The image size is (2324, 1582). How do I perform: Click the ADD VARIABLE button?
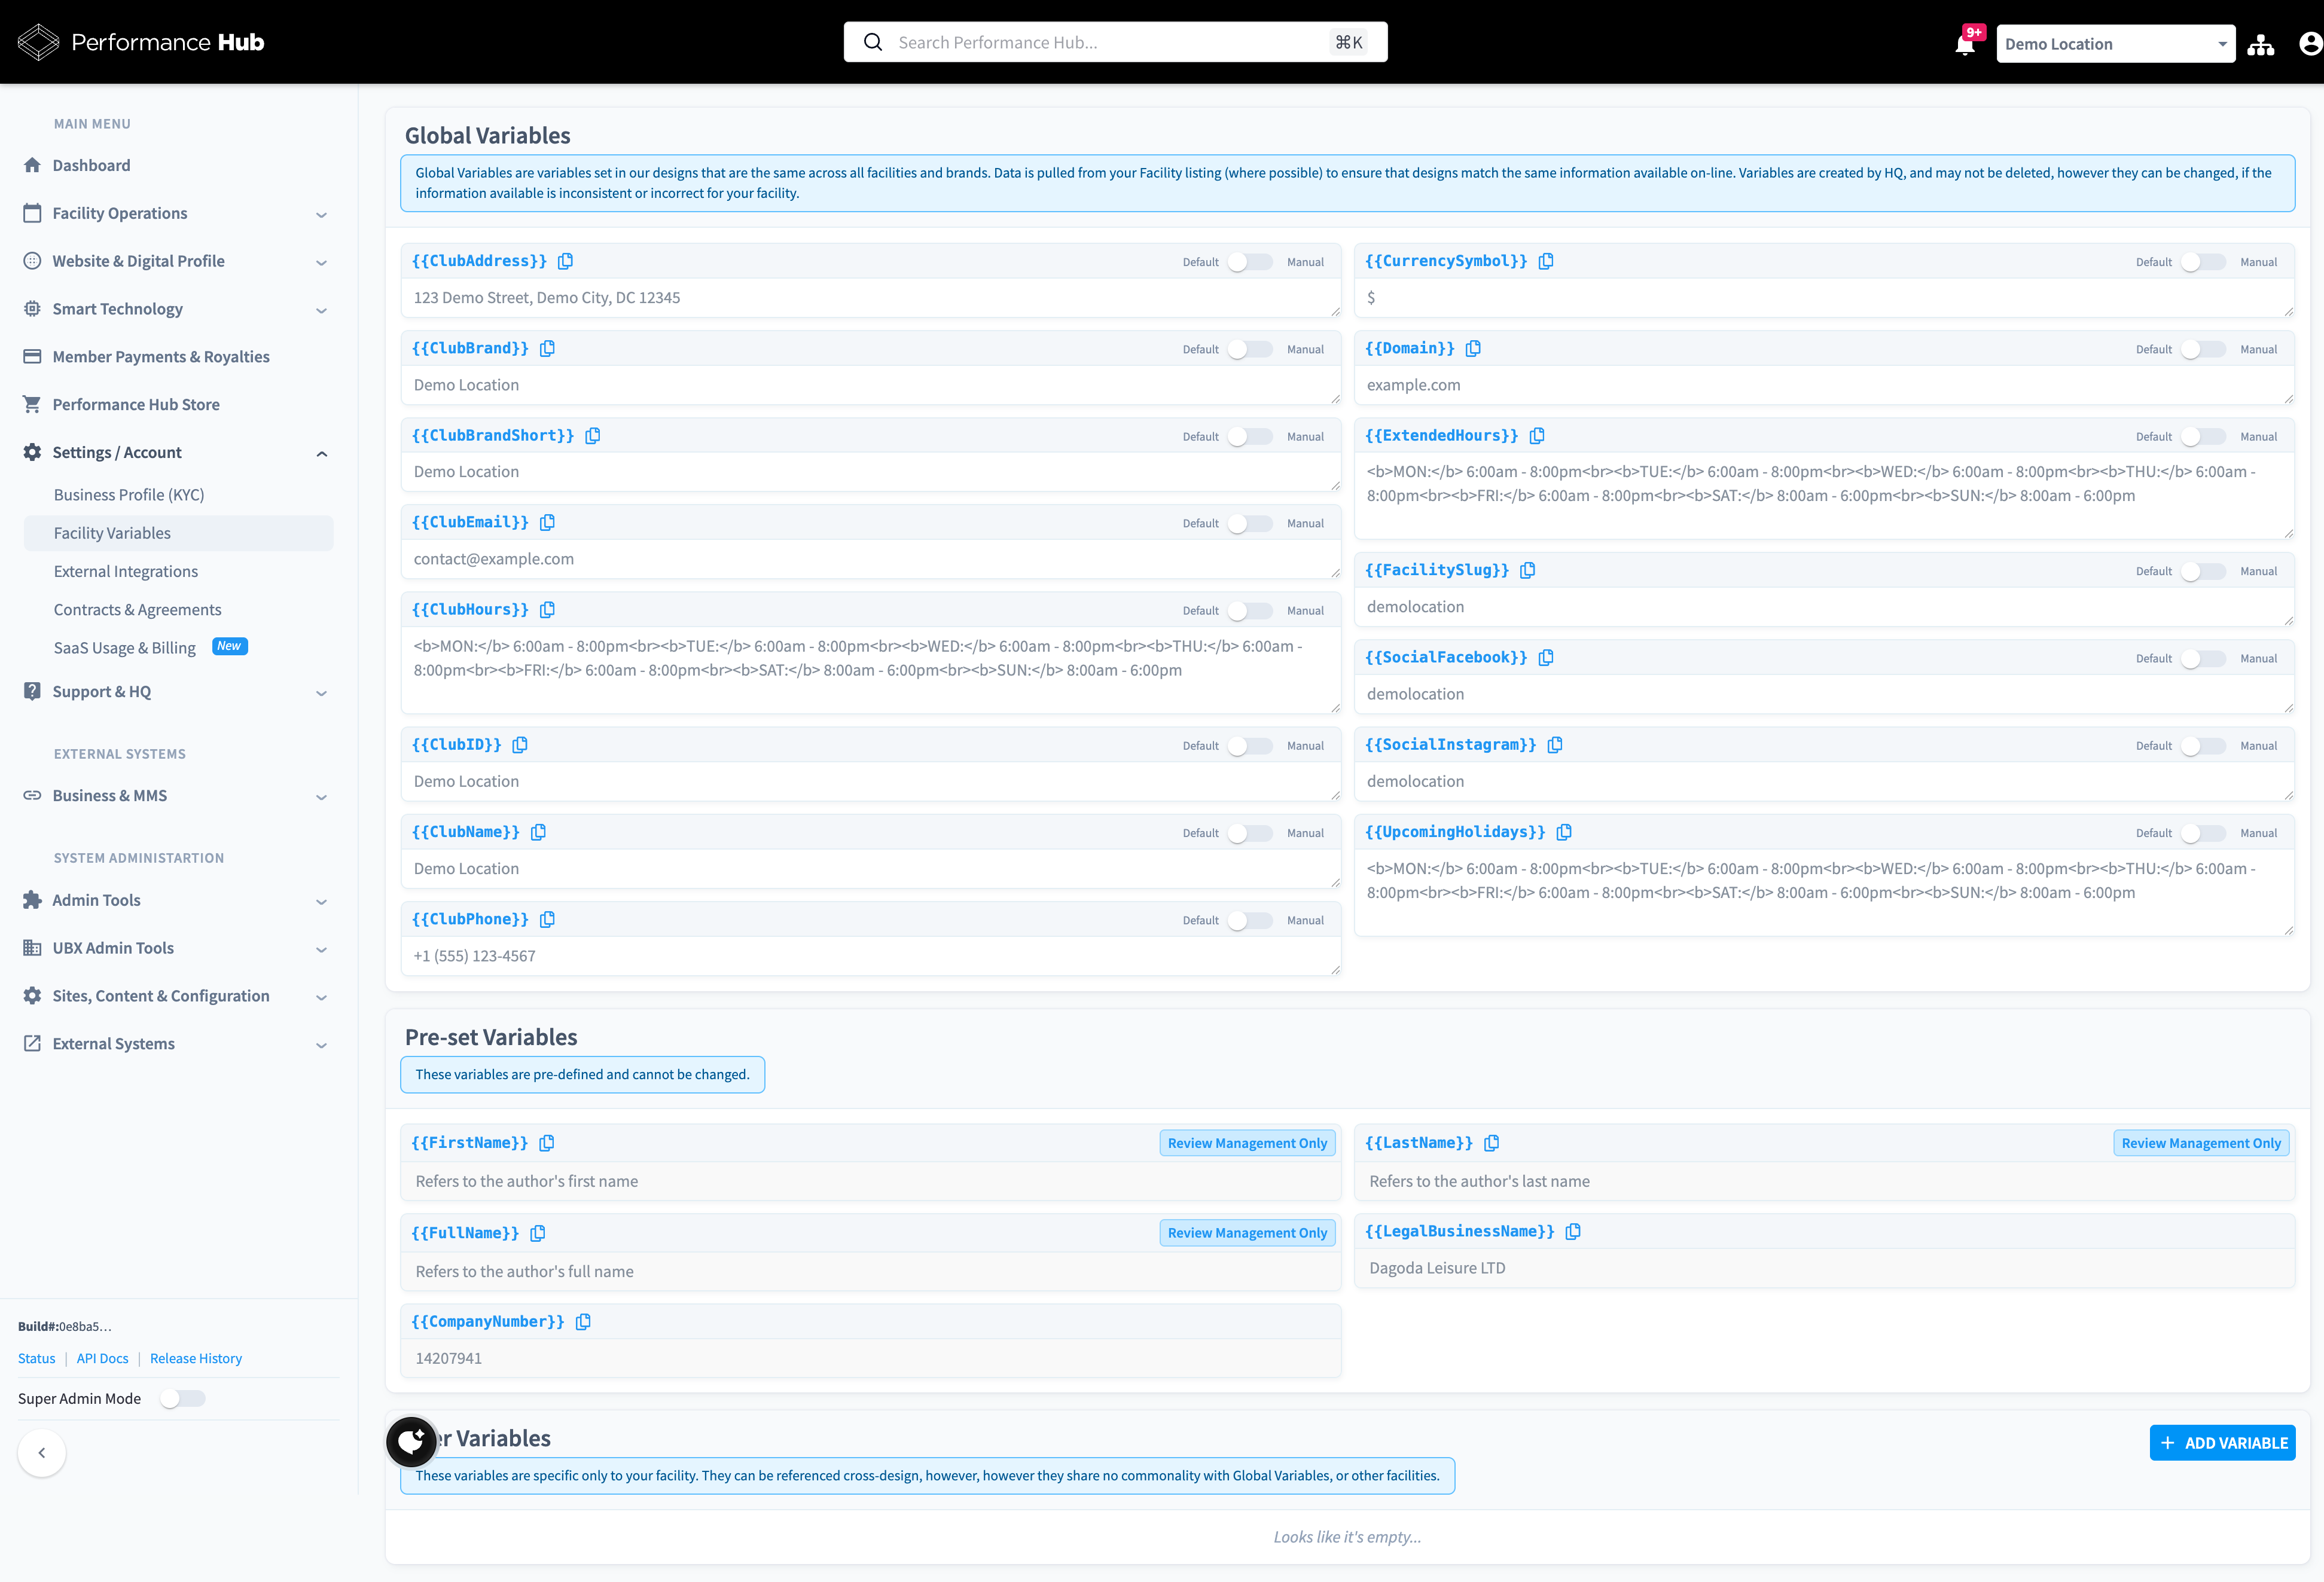tap(2222, 1442)
